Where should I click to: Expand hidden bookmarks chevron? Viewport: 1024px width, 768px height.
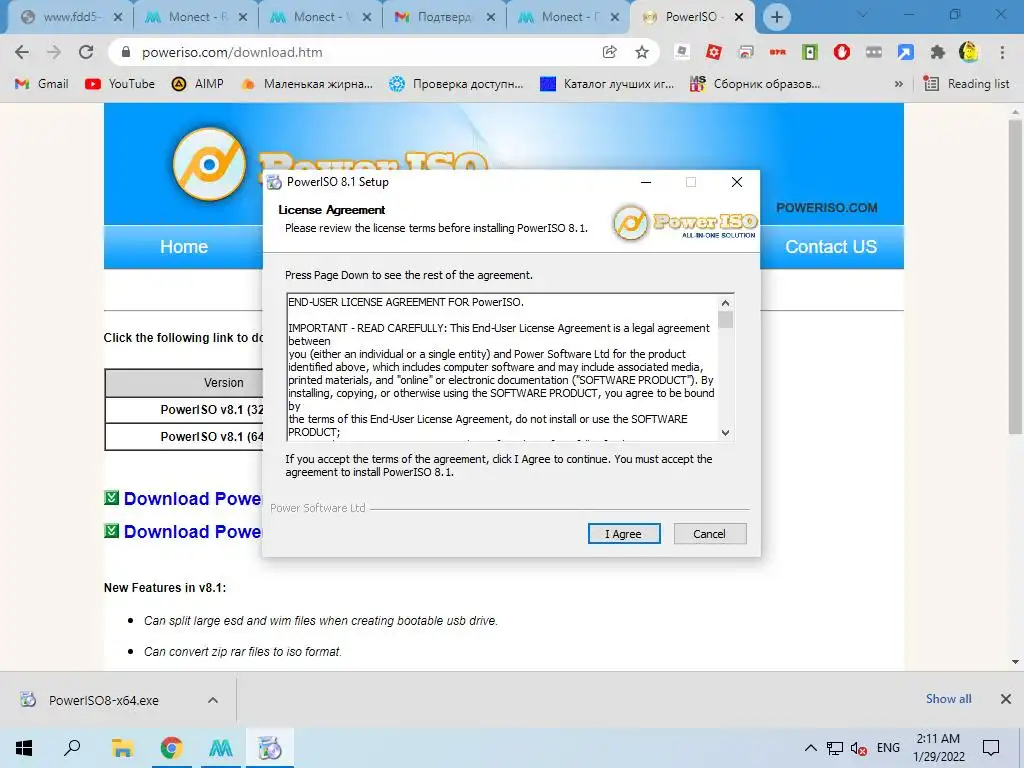click(x=899, y=84)
